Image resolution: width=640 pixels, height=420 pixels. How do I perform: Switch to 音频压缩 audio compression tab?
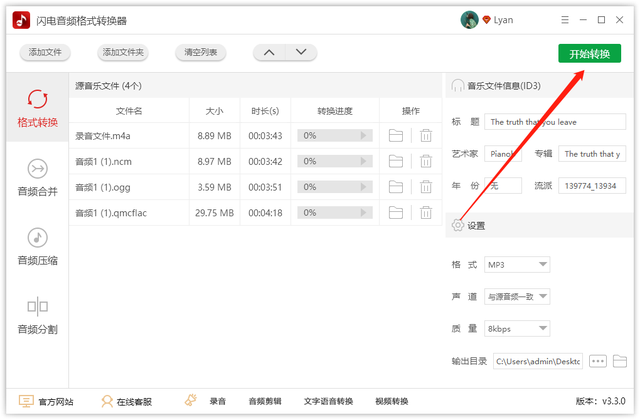(x=37, y=247)
